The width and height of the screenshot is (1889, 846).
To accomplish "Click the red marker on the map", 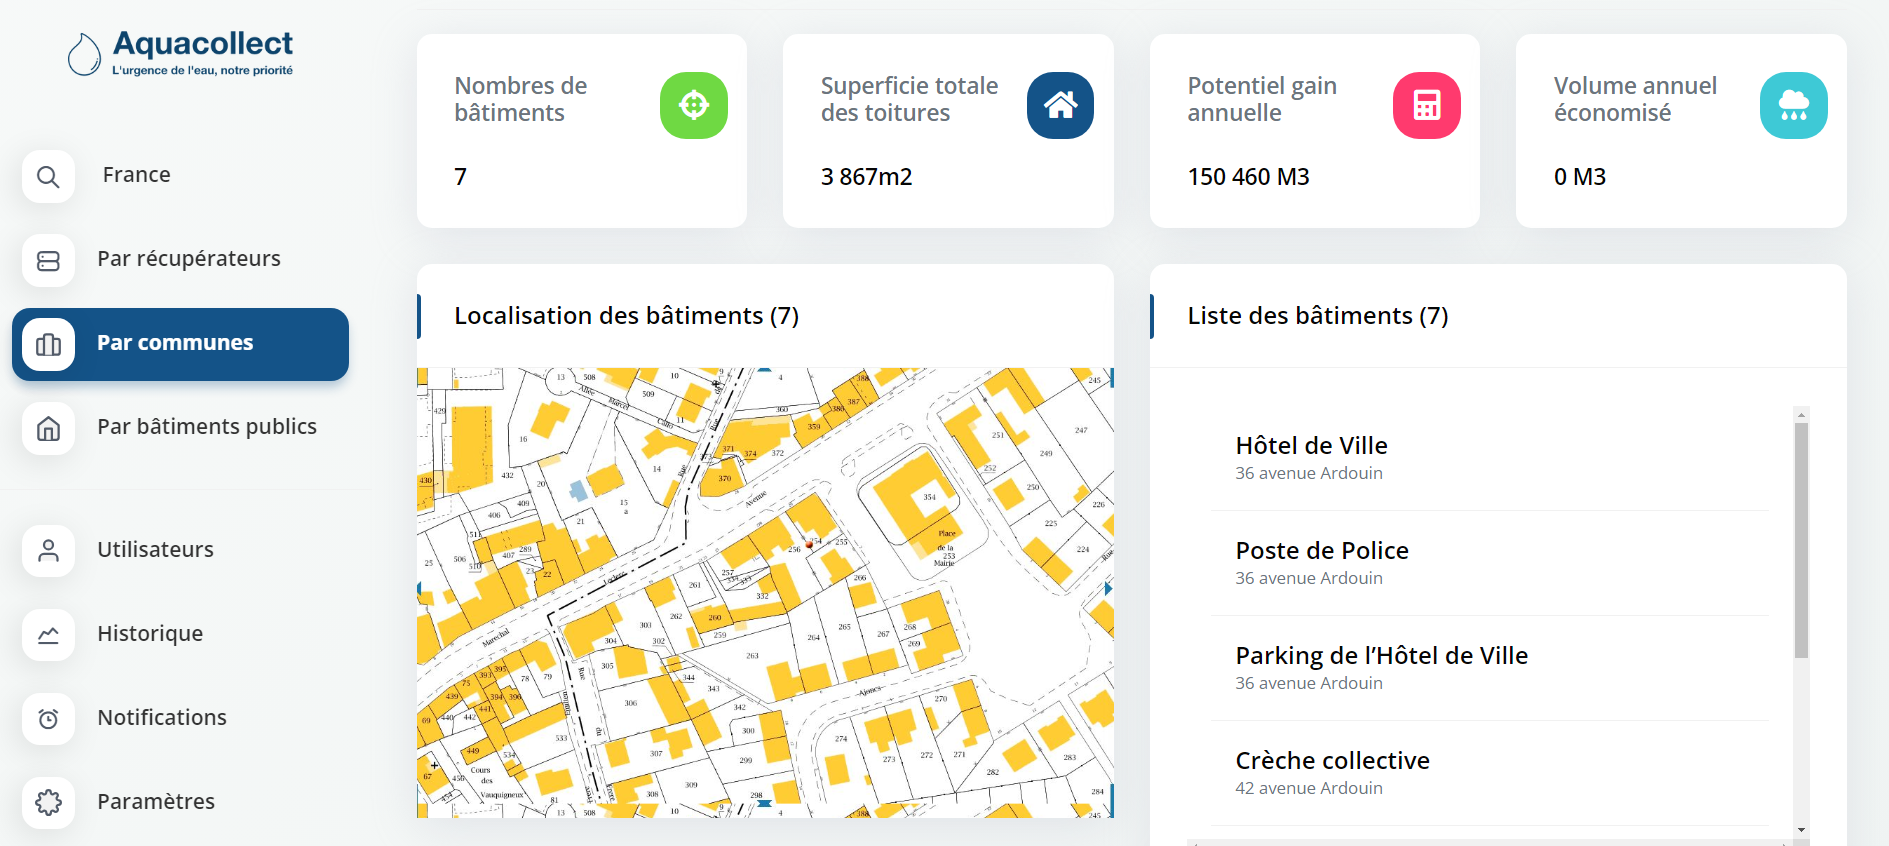I will click(809, 545).
